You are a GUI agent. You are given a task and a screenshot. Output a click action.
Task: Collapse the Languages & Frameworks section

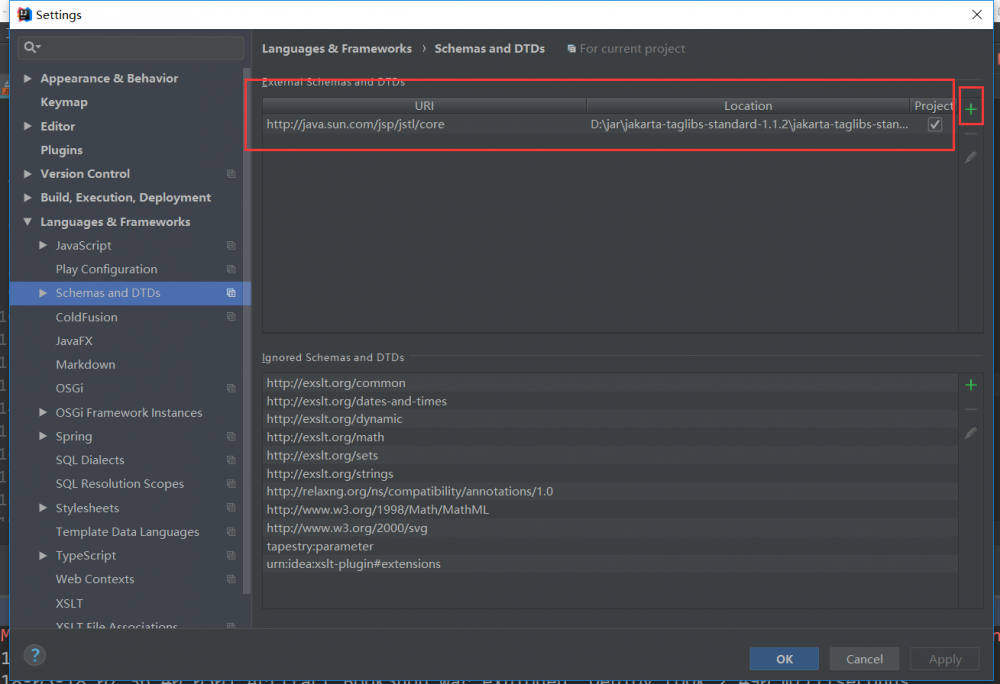point(27,221)
